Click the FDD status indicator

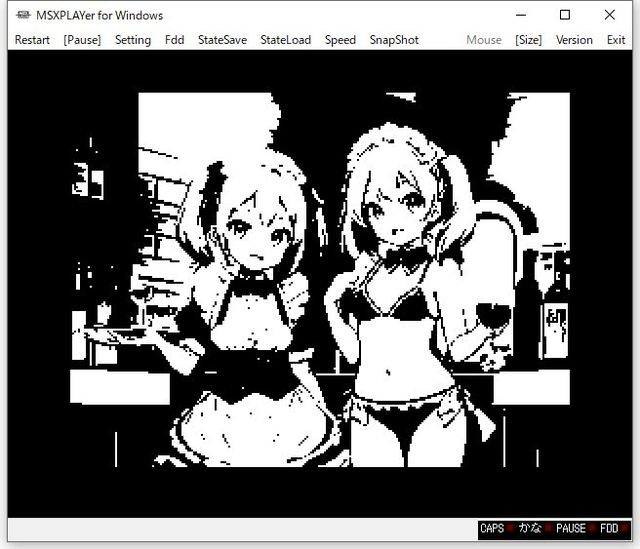[x=613, y=529]
